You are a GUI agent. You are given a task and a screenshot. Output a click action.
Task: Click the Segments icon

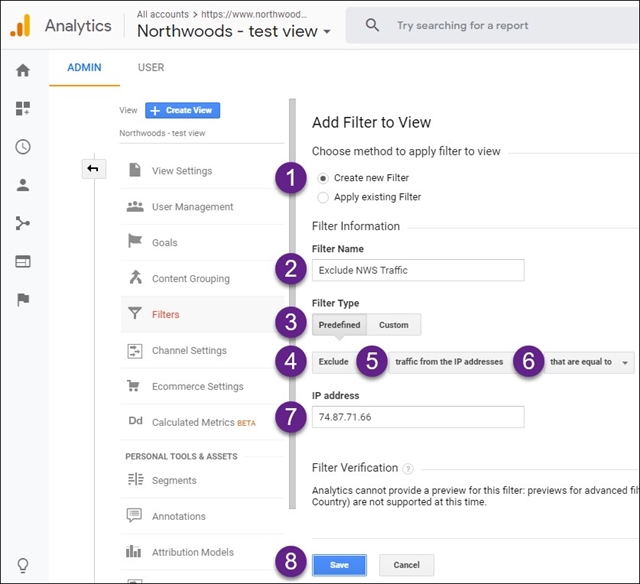(136, 479)
